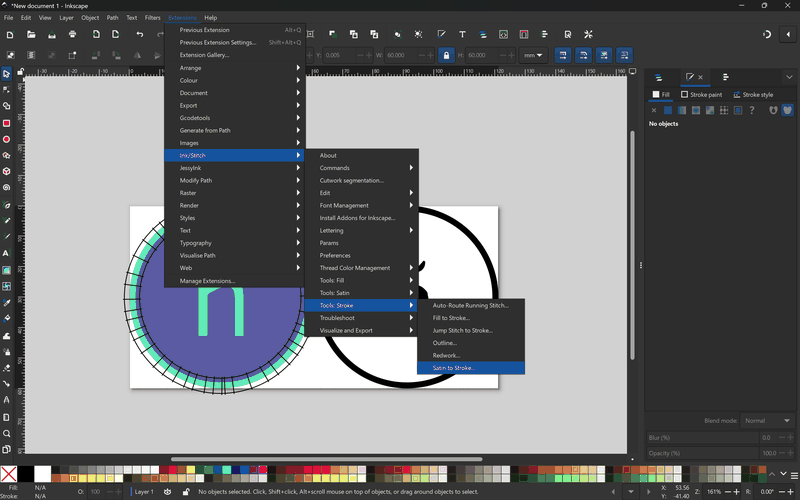Viewport: 800px width, 500px height.
Task: Expand the Visualize and Export submenu
Action: point(362,330)
